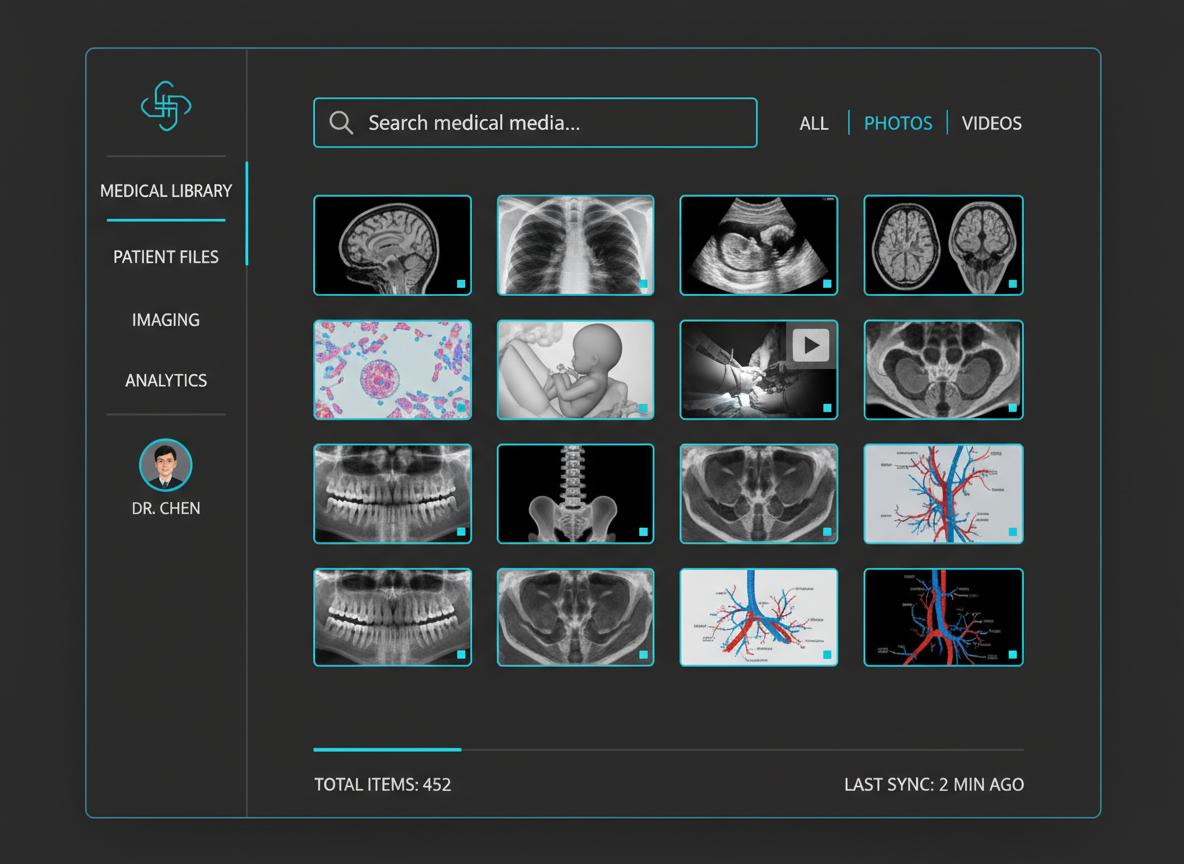Toggle selection square on fetal ultrasound thumbnail

click(x=827, y=284)
